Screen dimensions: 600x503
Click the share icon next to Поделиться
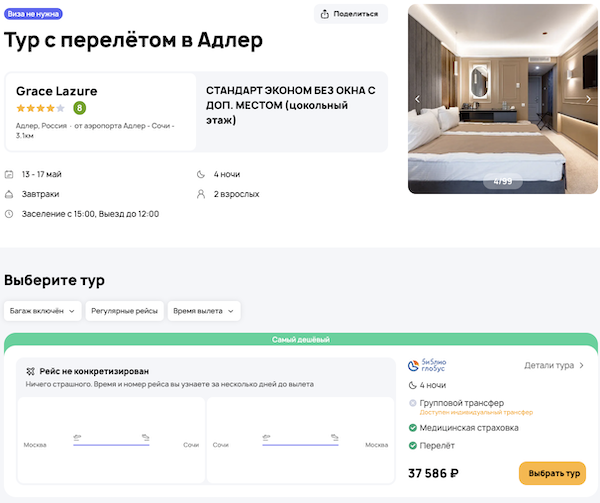tap(327, 14)
